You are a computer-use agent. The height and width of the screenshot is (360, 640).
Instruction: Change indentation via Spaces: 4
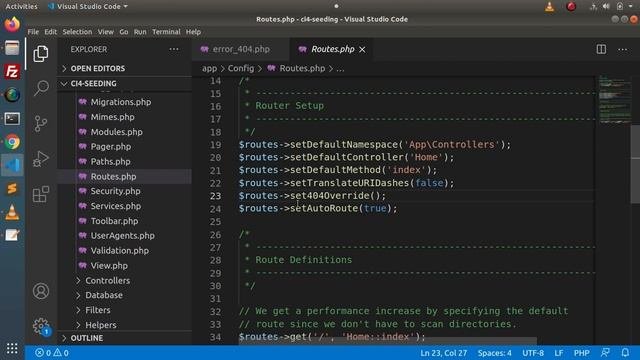(x=494, y=353)
